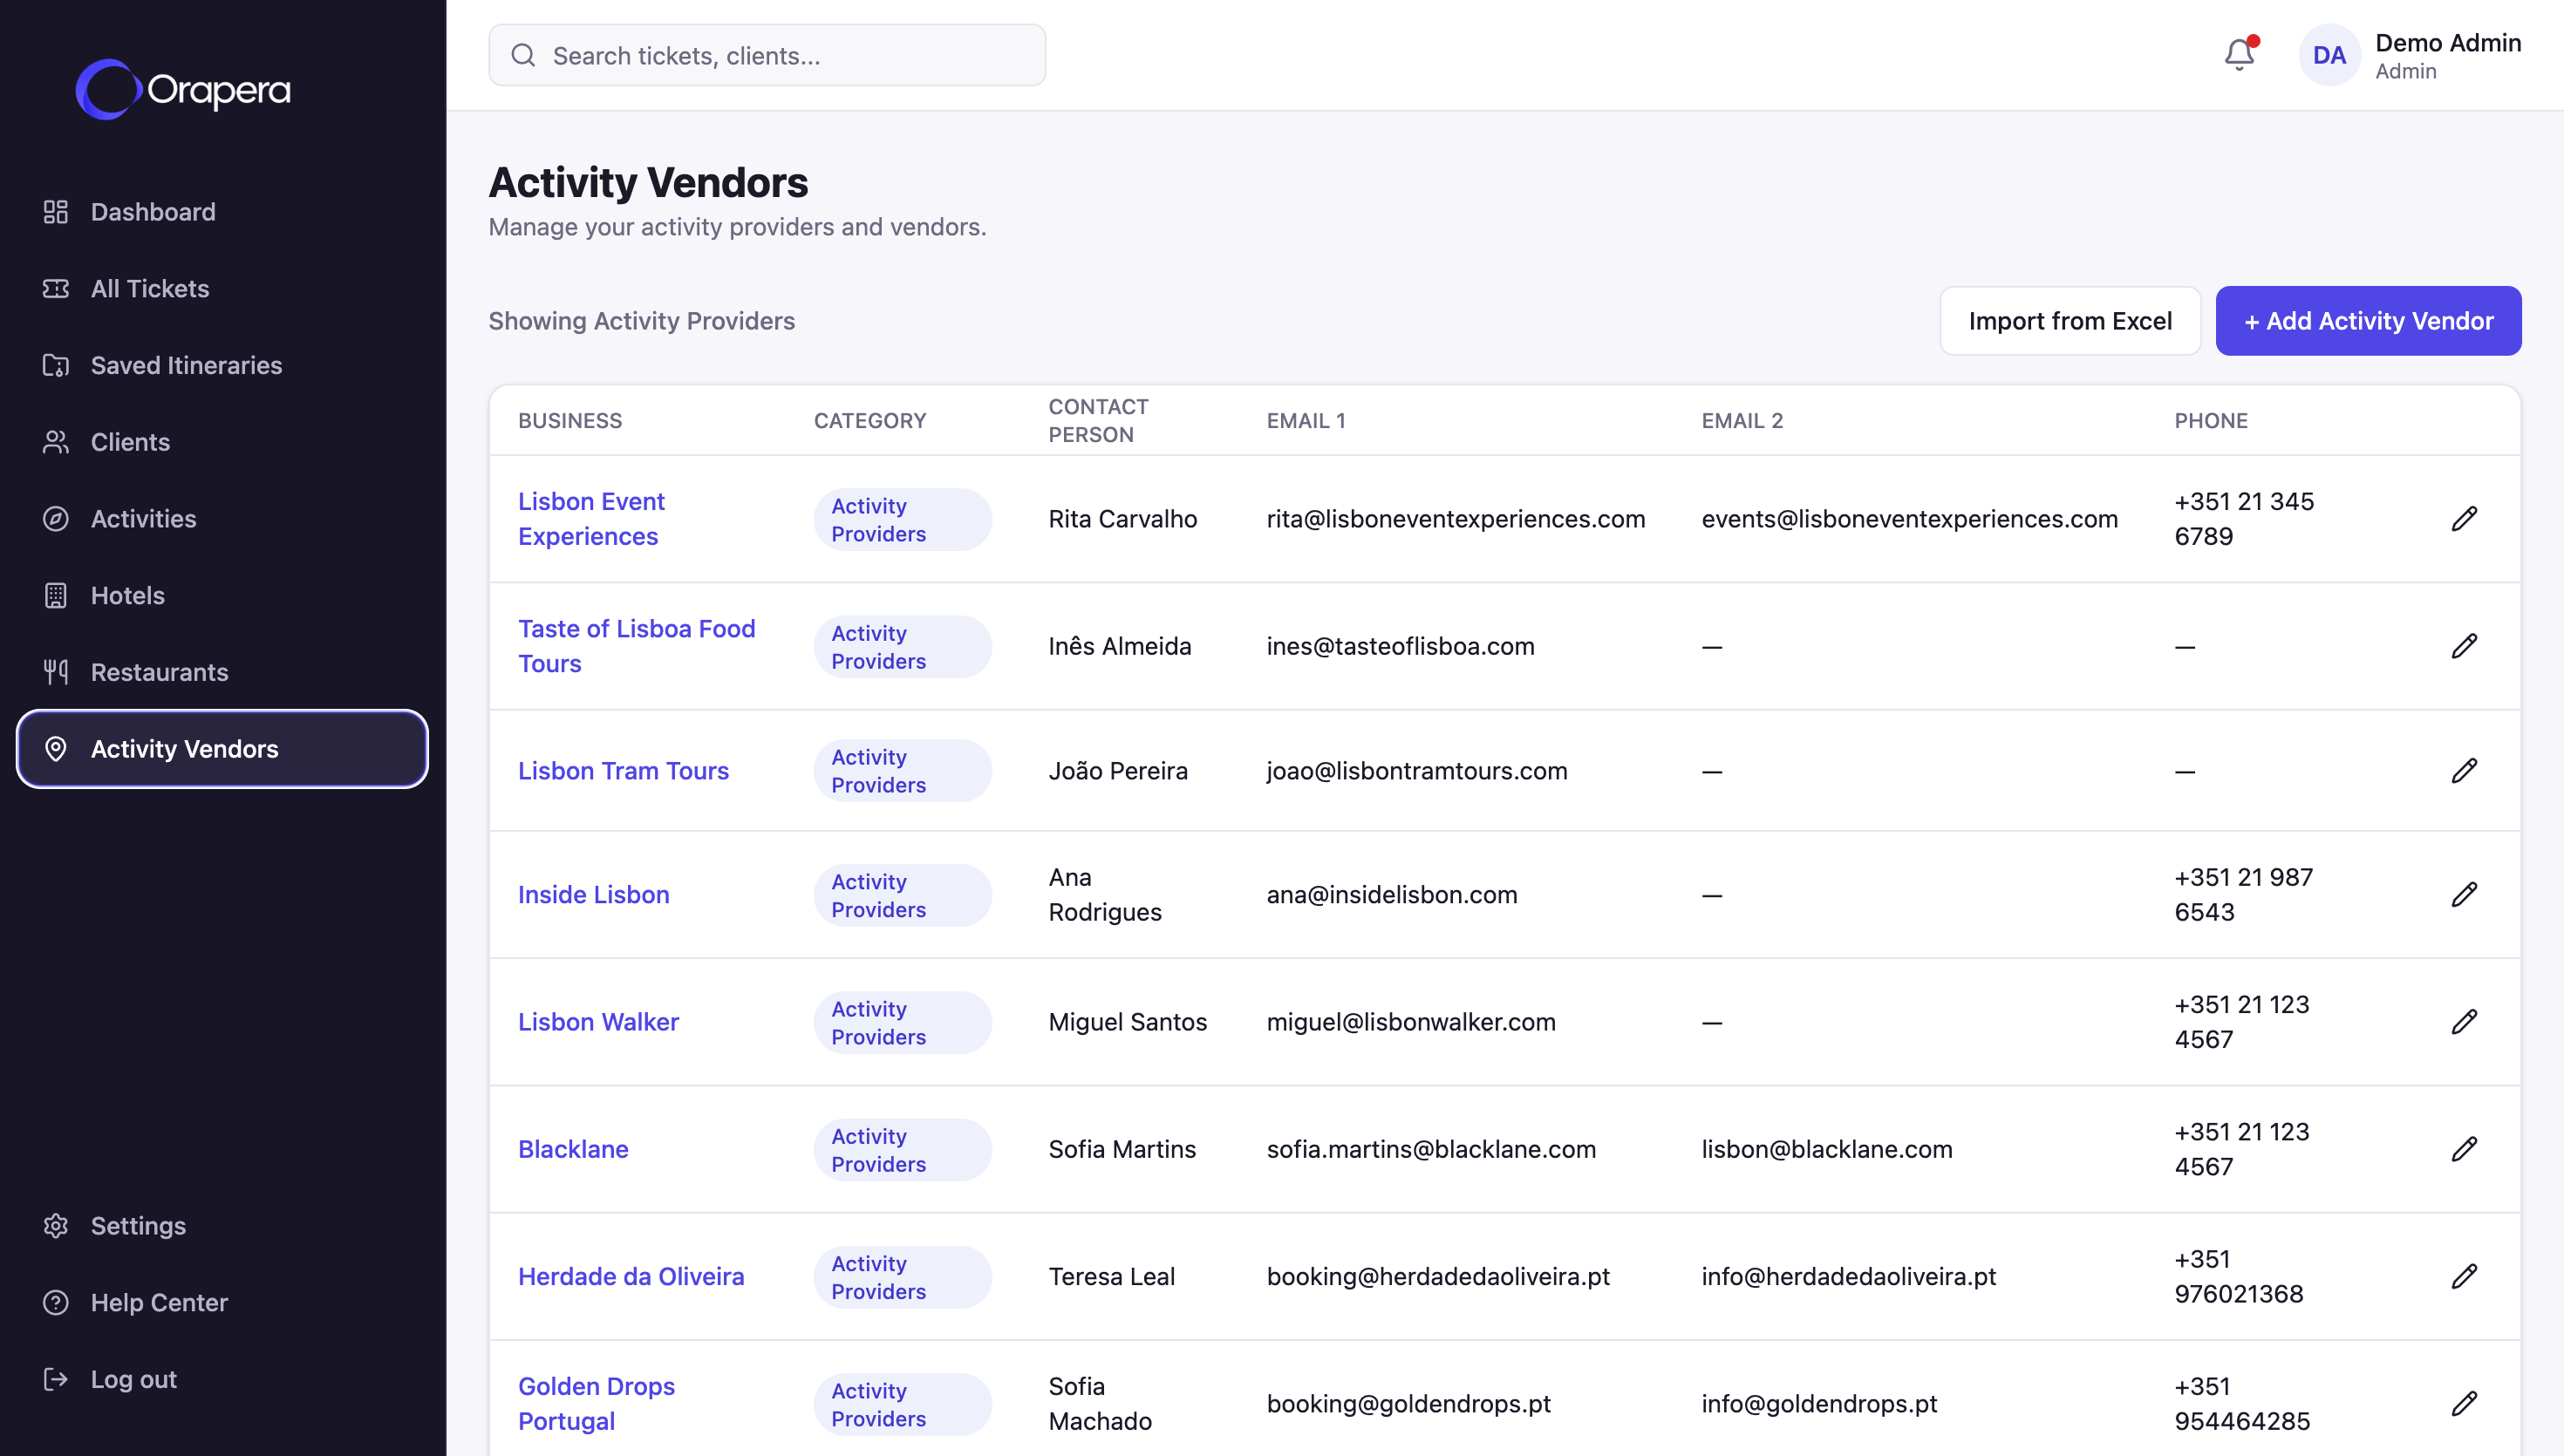
Task: Click the BUSINESS column header
Action: click(570, 421)
